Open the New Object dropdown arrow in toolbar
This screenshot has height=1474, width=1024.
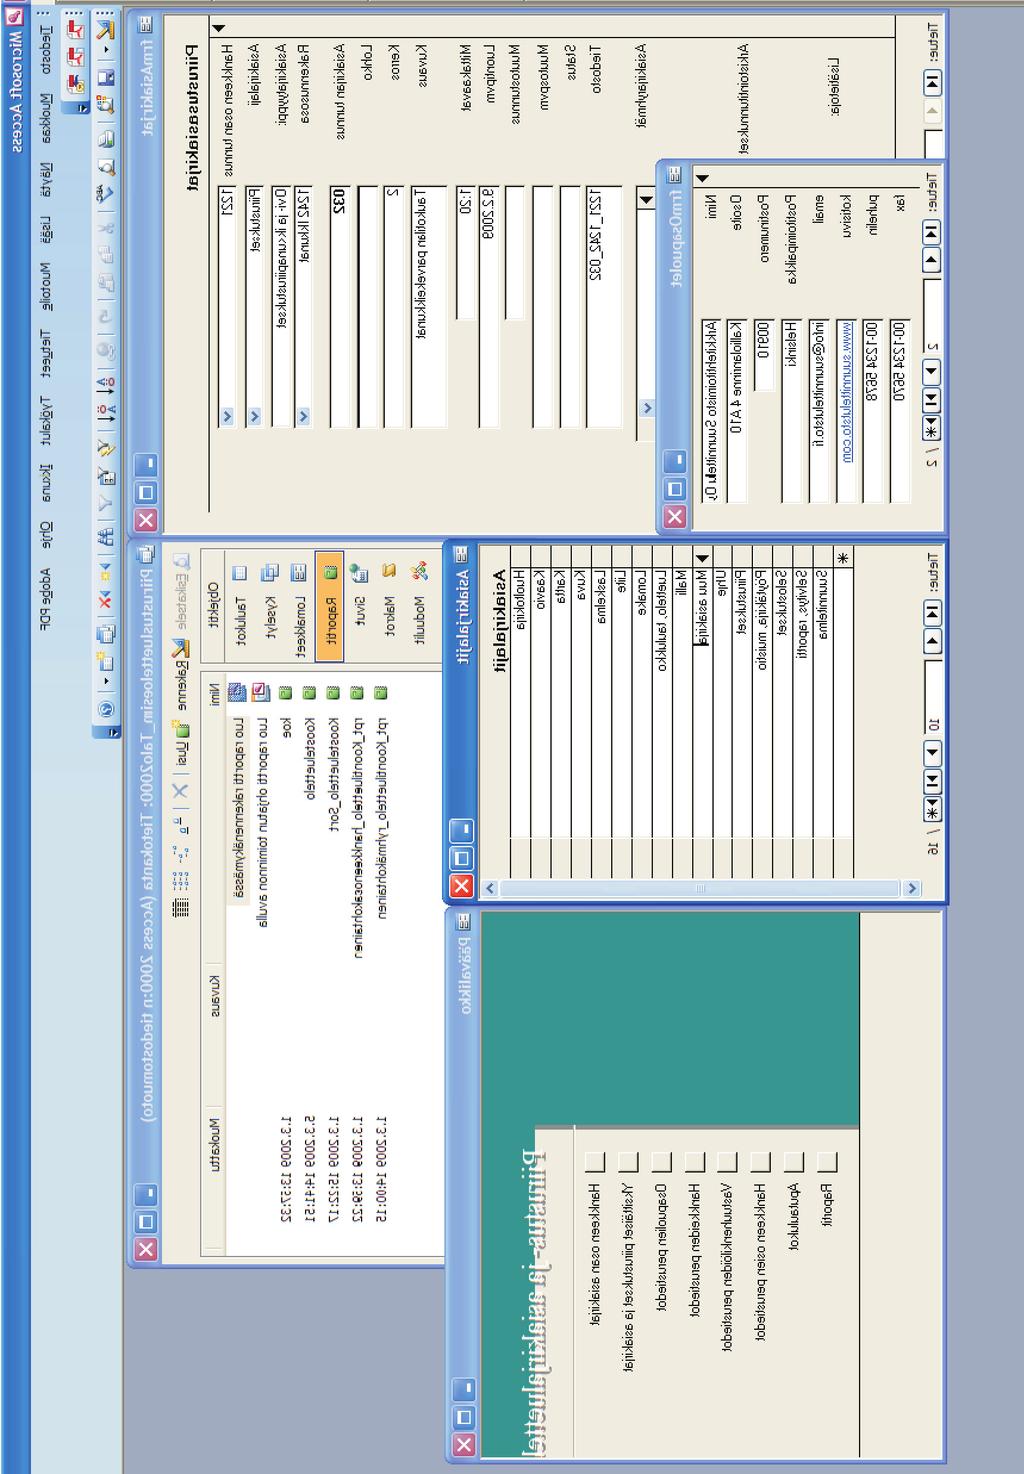tap(106, 680)
